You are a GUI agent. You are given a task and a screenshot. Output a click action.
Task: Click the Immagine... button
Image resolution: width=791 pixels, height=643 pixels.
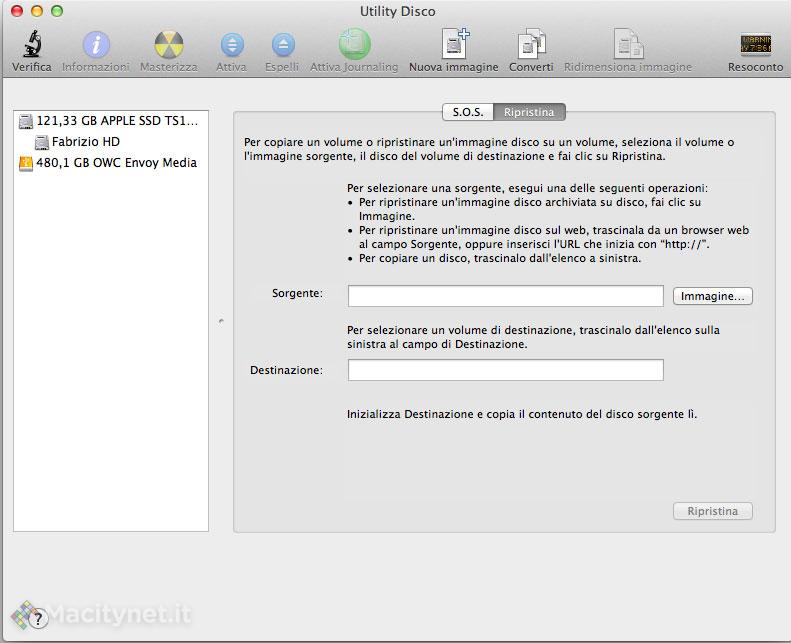pyautogui.click(x=712, y=296)
